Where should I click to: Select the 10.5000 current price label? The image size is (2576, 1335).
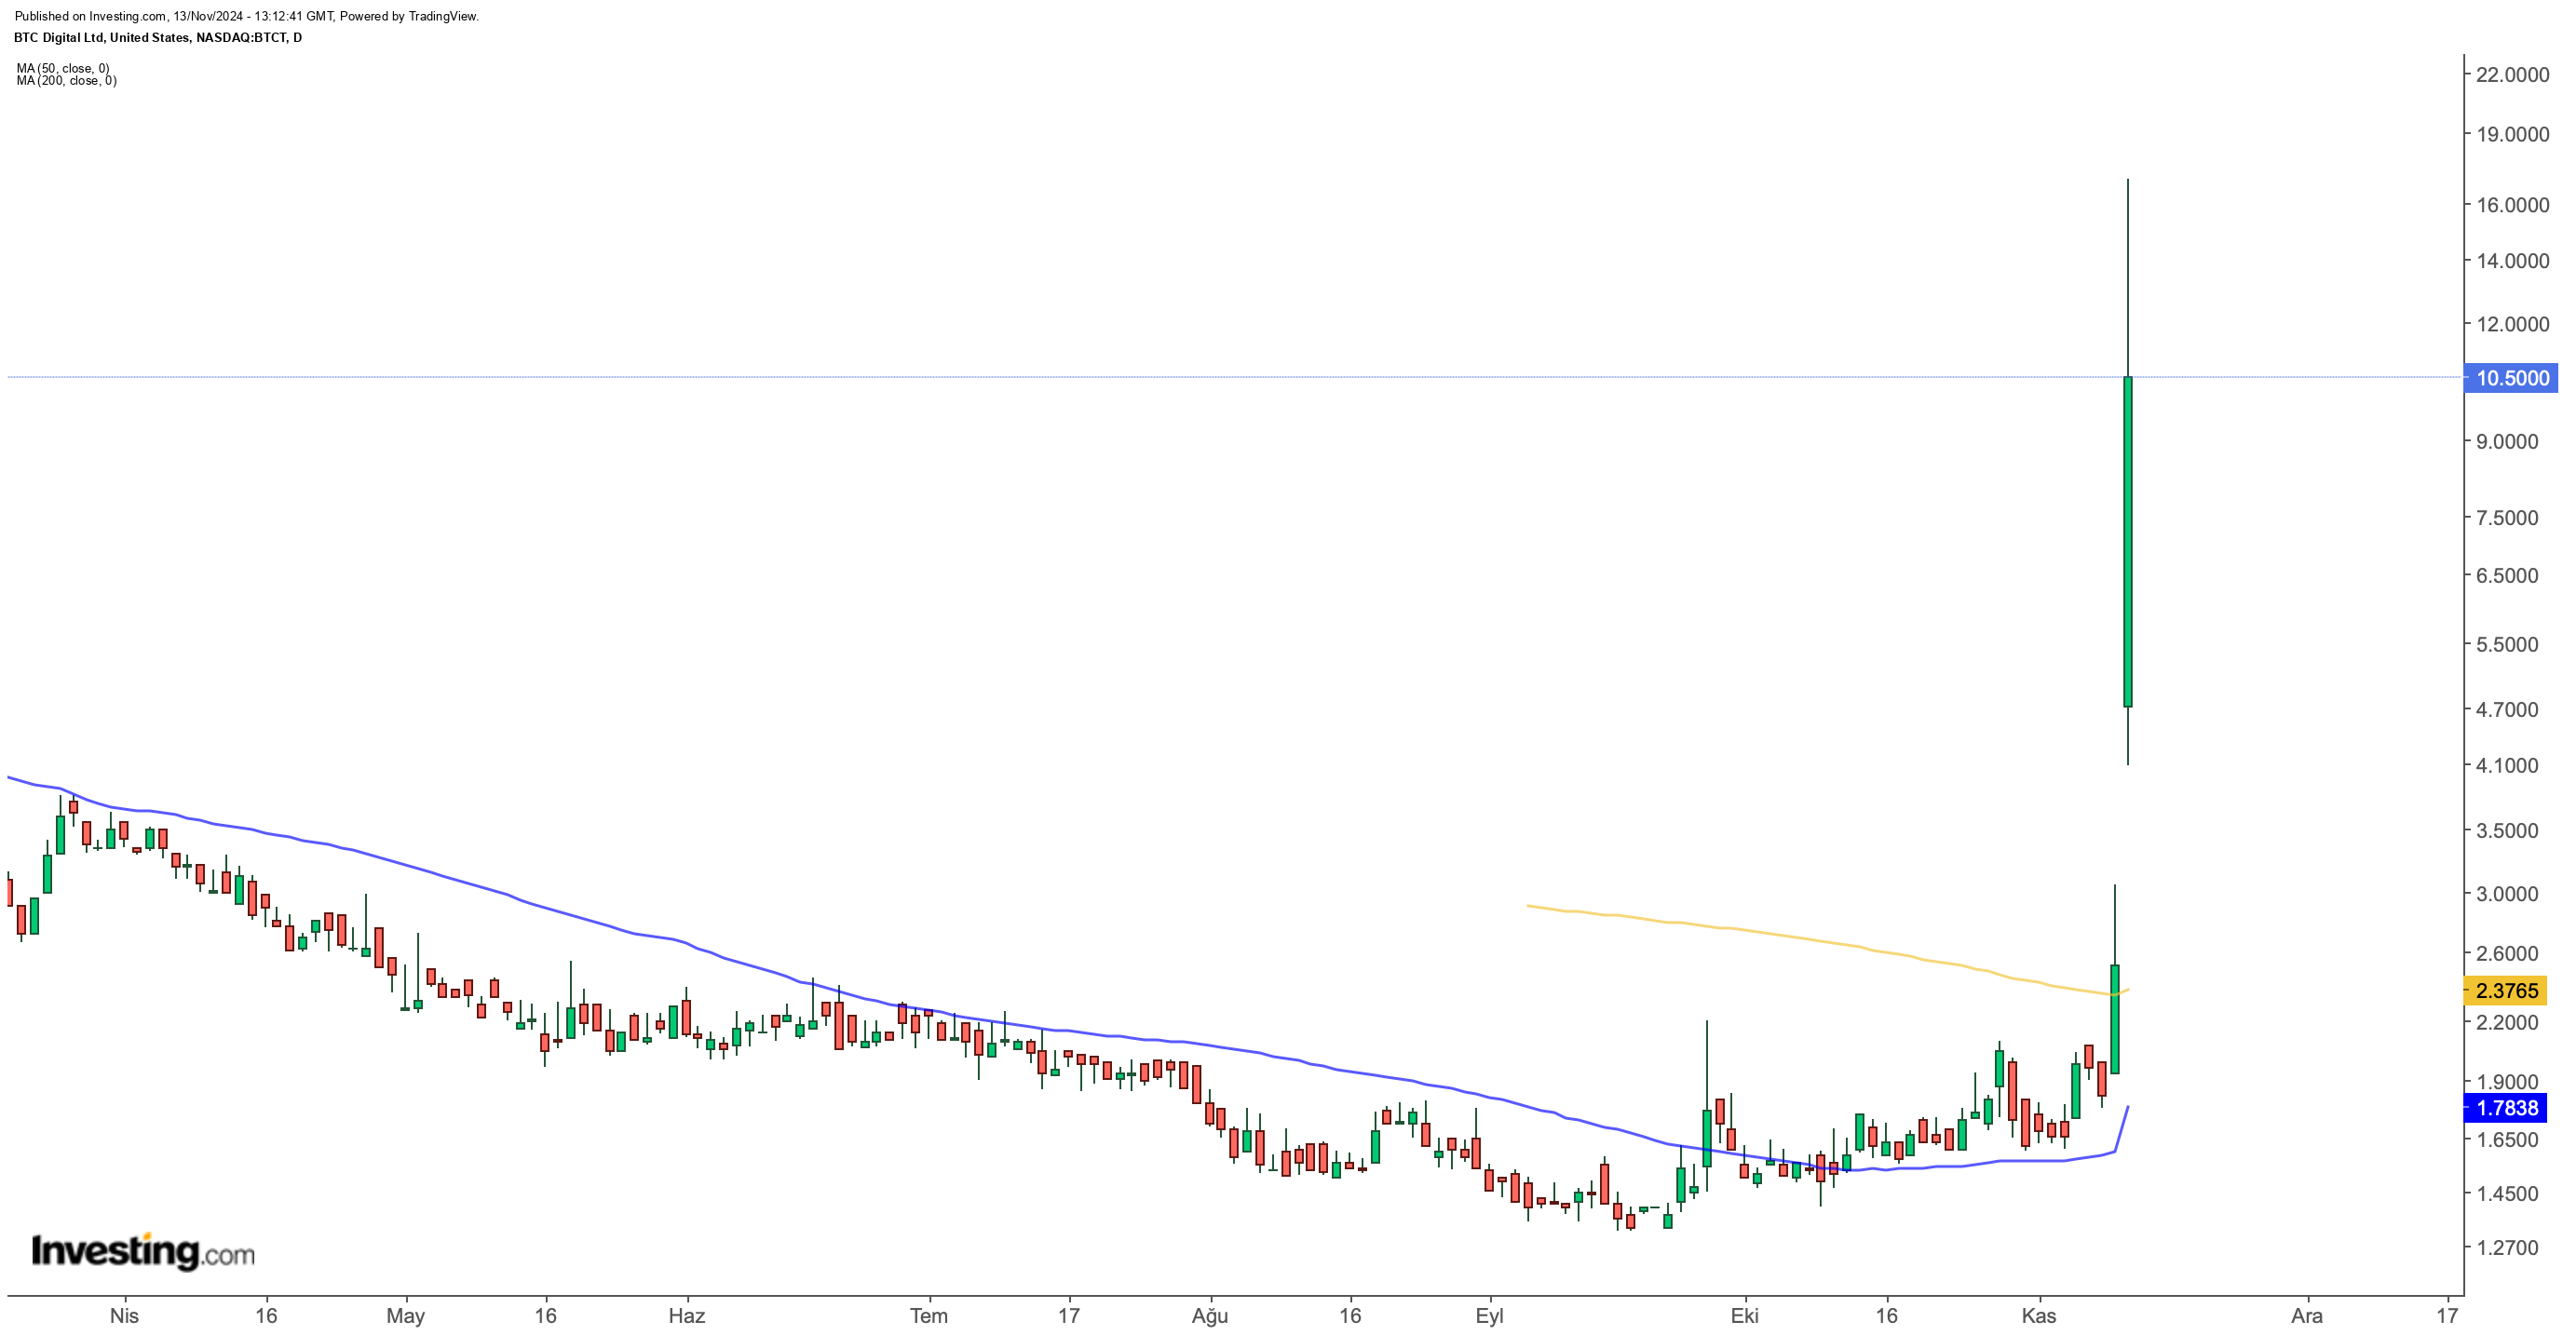2511,378
